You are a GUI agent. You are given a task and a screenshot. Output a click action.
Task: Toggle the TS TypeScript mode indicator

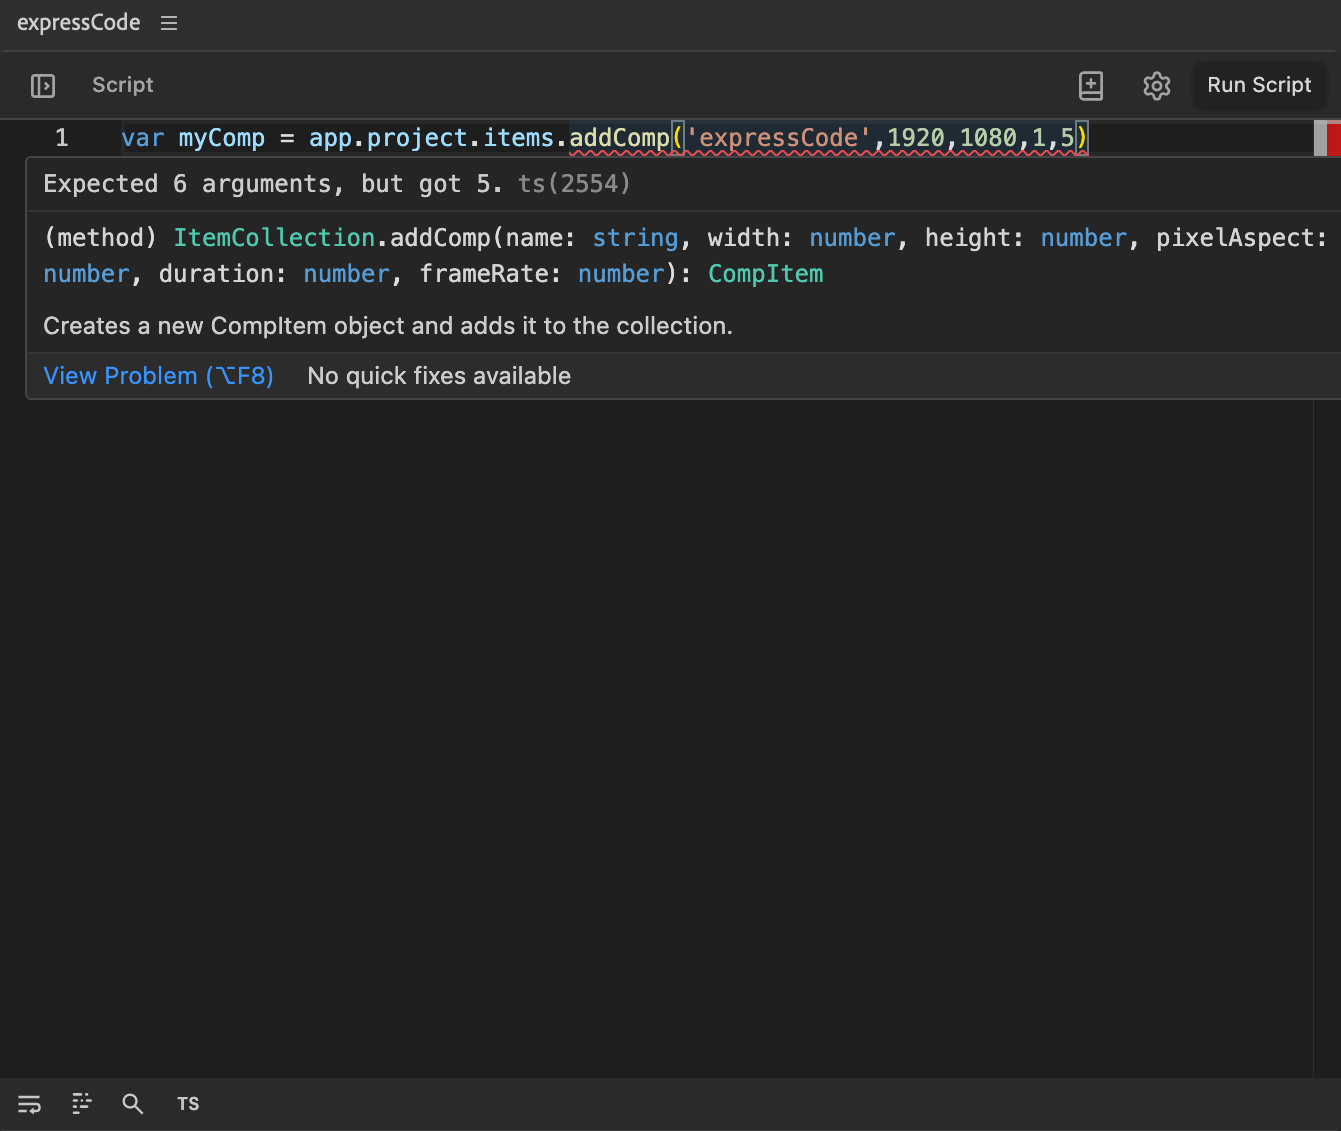pyautogui.click(x=188, y=1104)
